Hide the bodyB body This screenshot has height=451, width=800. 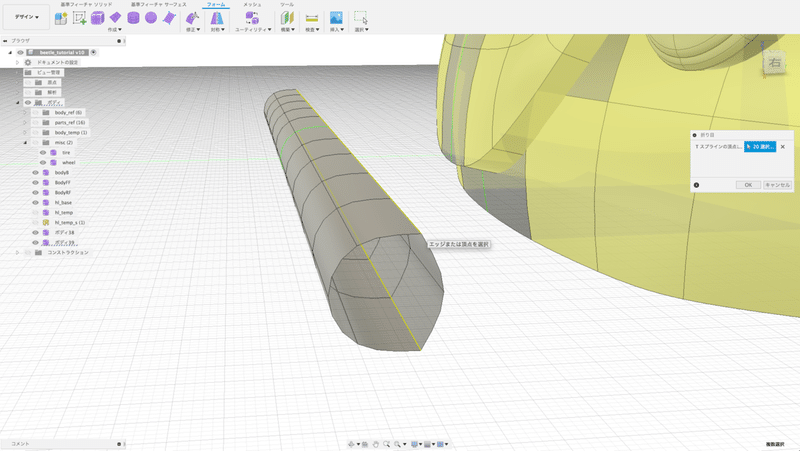tap(35, 172)
